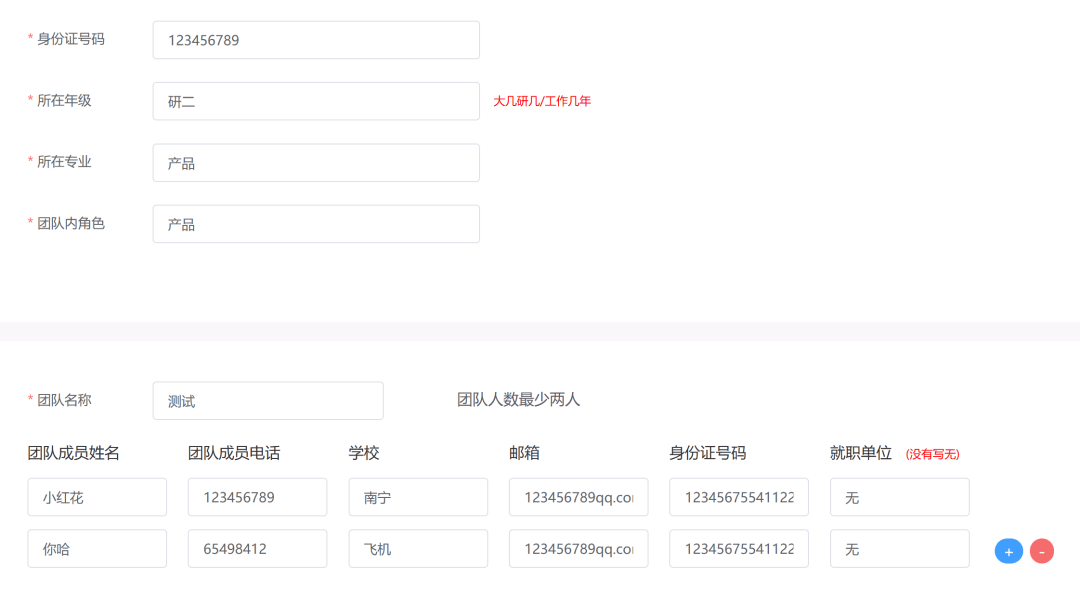This screenshot has width=1080, height=616.
Task: Focus the 就职单位 field in 你哈's row
Action: click(899, 549)
